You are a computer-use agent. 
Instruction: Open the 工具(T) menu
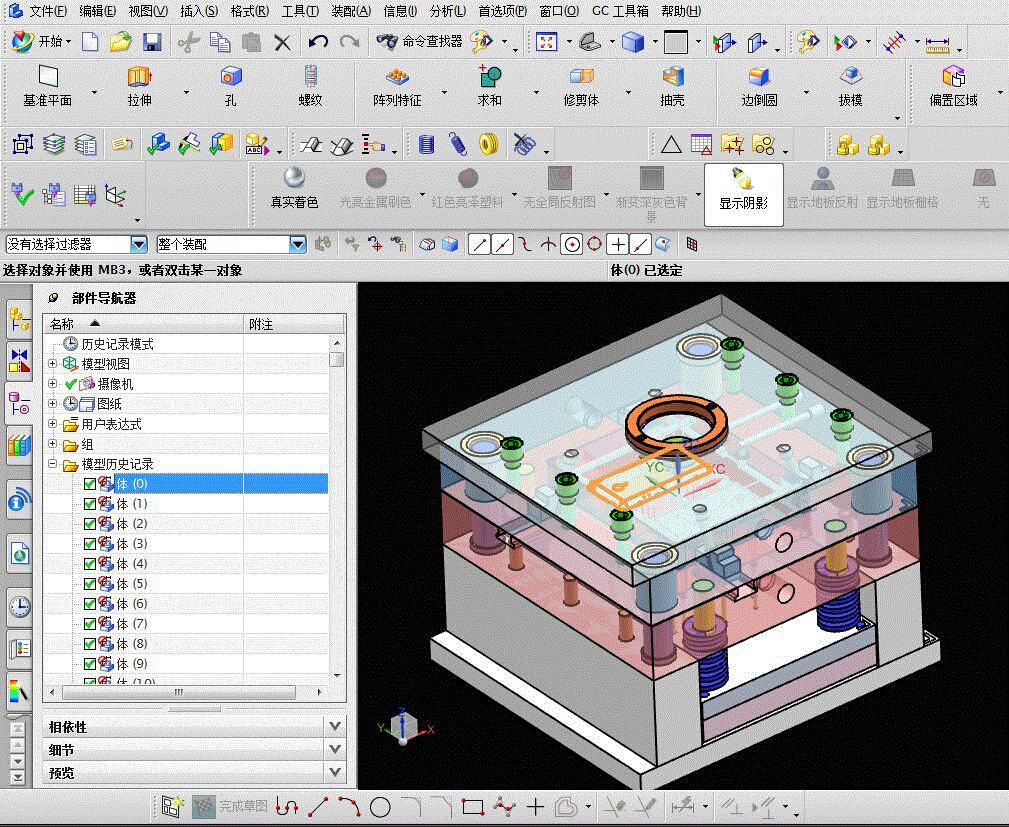[x=301, y=11]
